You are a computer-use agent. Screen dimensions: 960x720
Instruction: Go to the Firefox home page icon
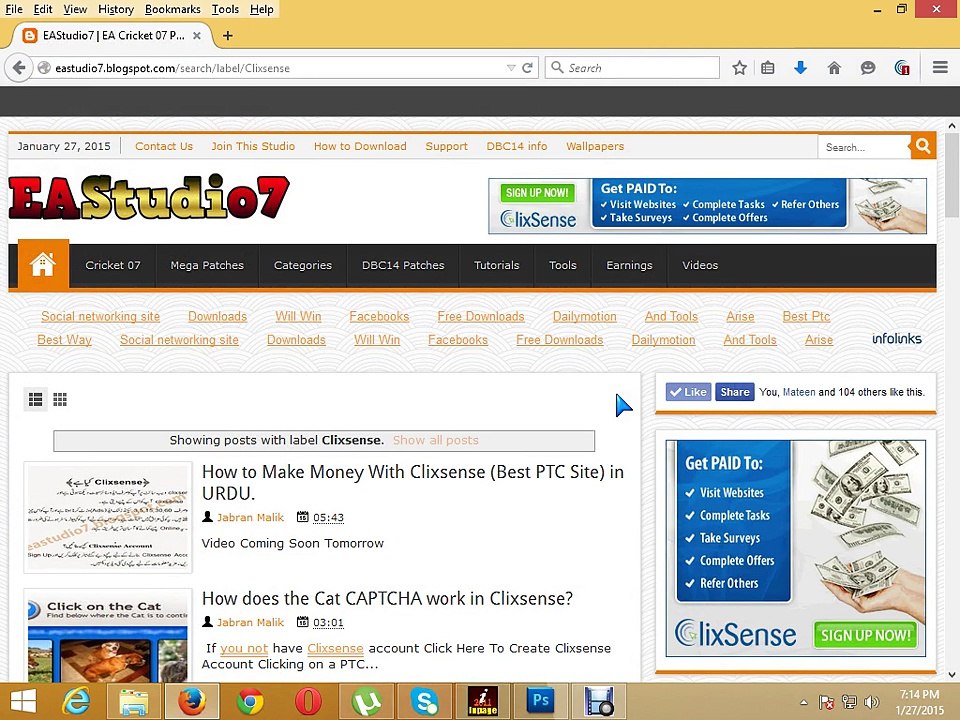[834, 68]
